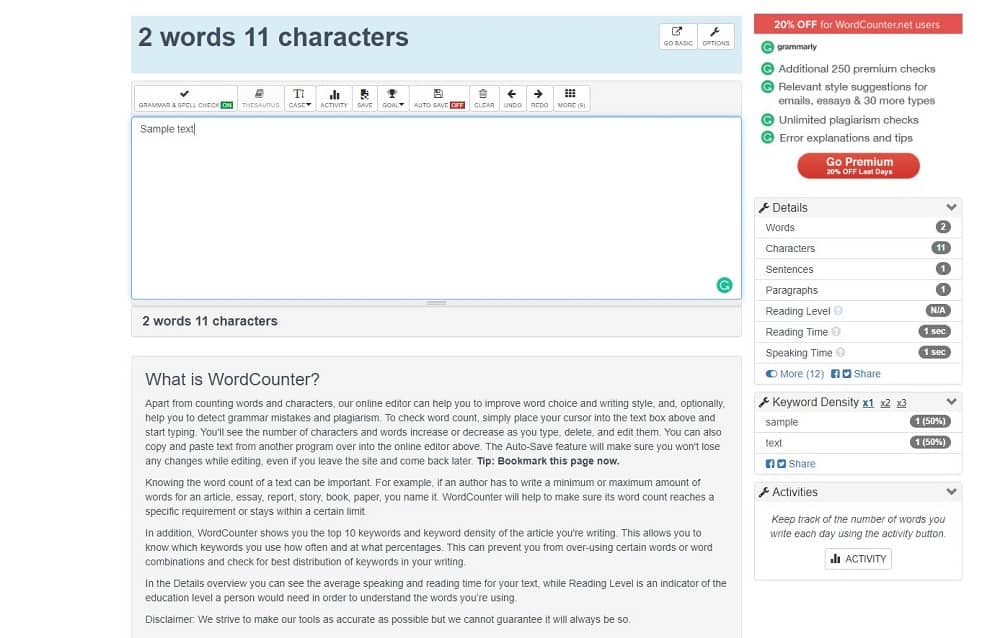Select the x1 keyword density option

[868, 403]
